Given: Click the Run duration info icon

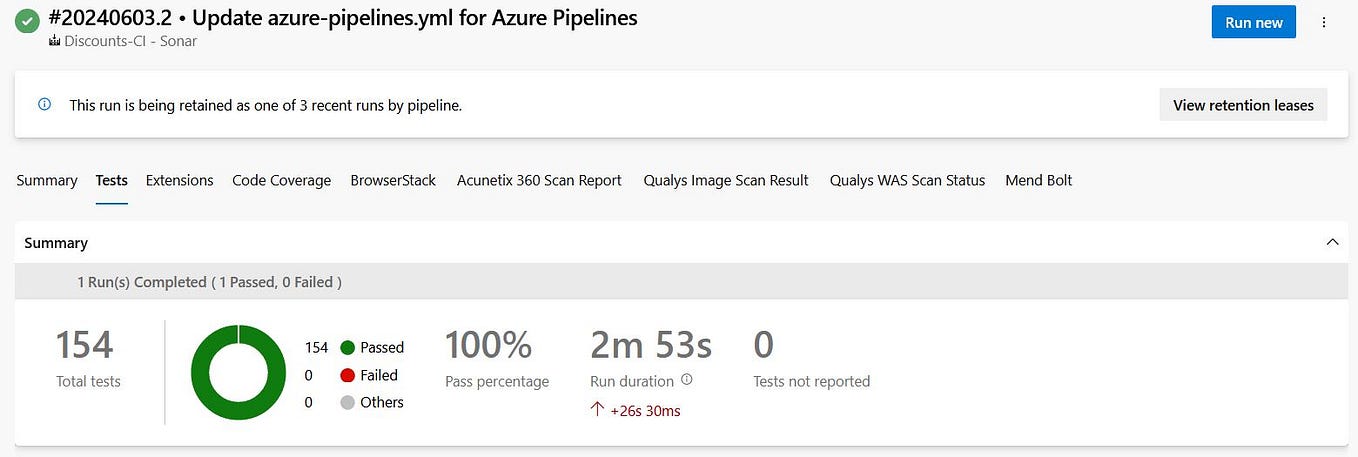Looking at the screenshot, I should click(686, 380).
